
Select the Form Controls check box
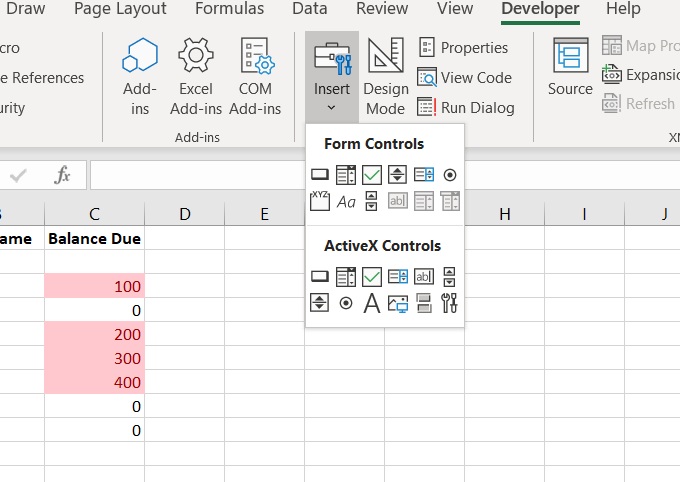pos(372,175)
